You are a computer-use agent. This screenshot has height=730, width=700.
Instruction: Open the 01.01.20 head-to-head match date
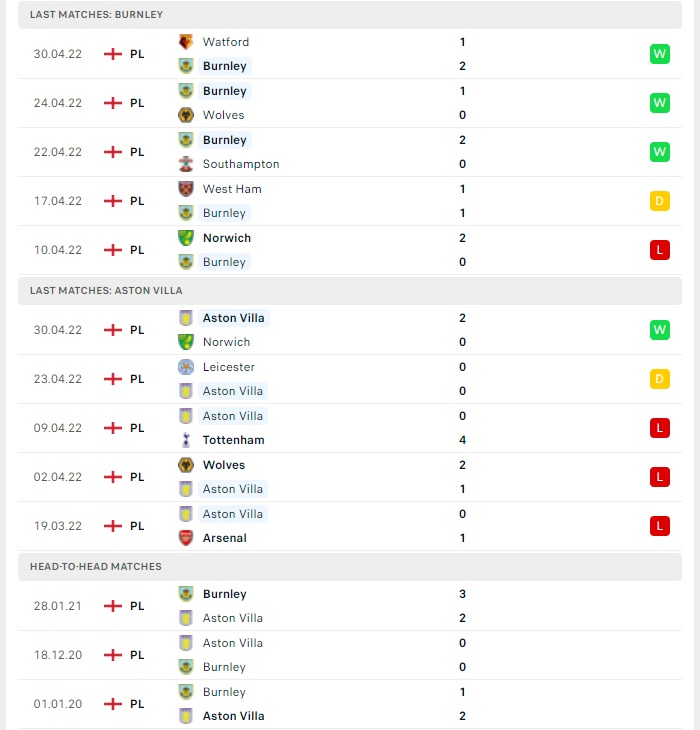click(58, 704)
